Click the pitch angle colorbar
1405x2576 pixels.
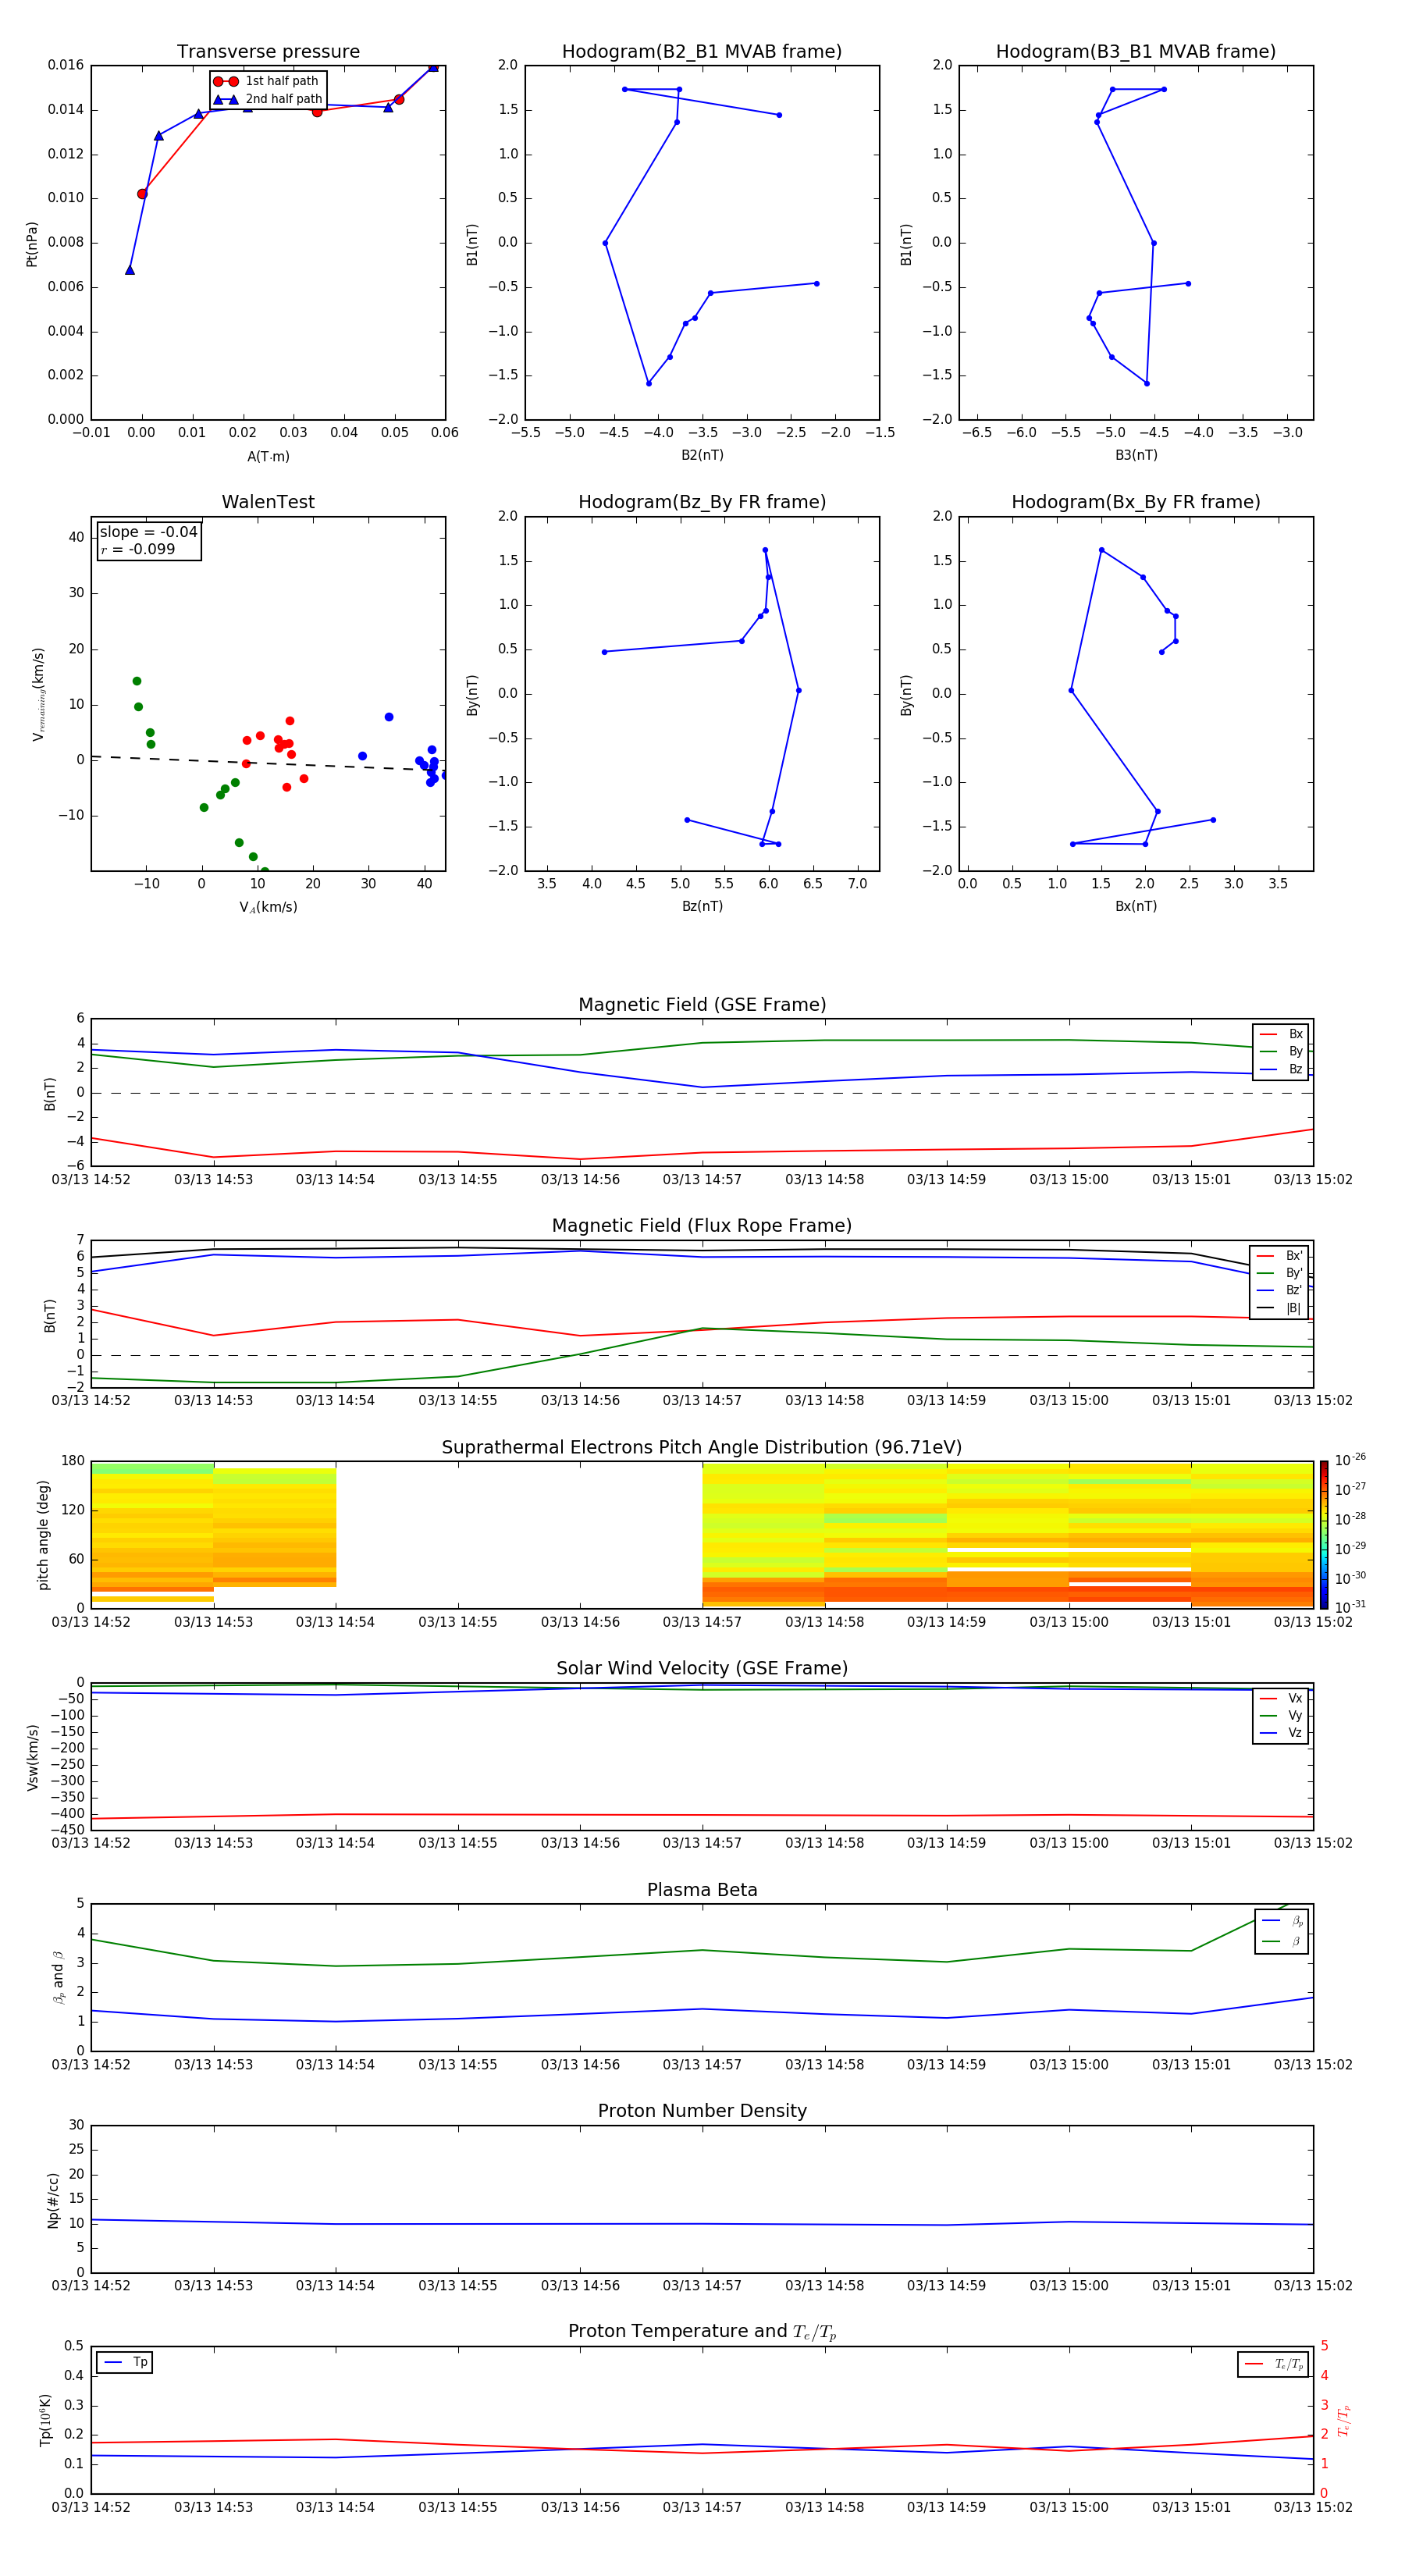click(1324, 1535)
